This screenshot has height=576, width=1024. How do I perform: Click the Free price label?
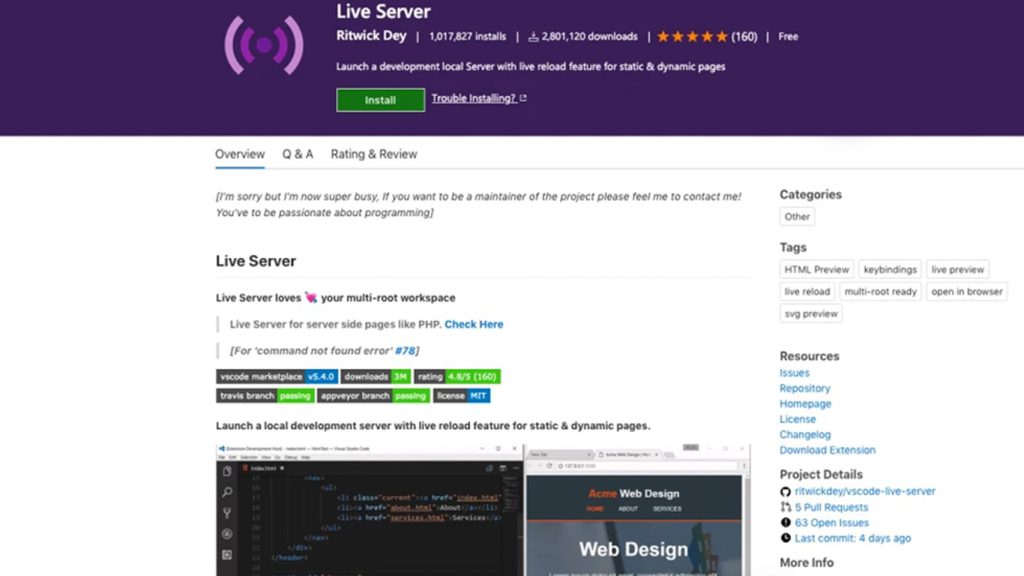click(788, 37)
